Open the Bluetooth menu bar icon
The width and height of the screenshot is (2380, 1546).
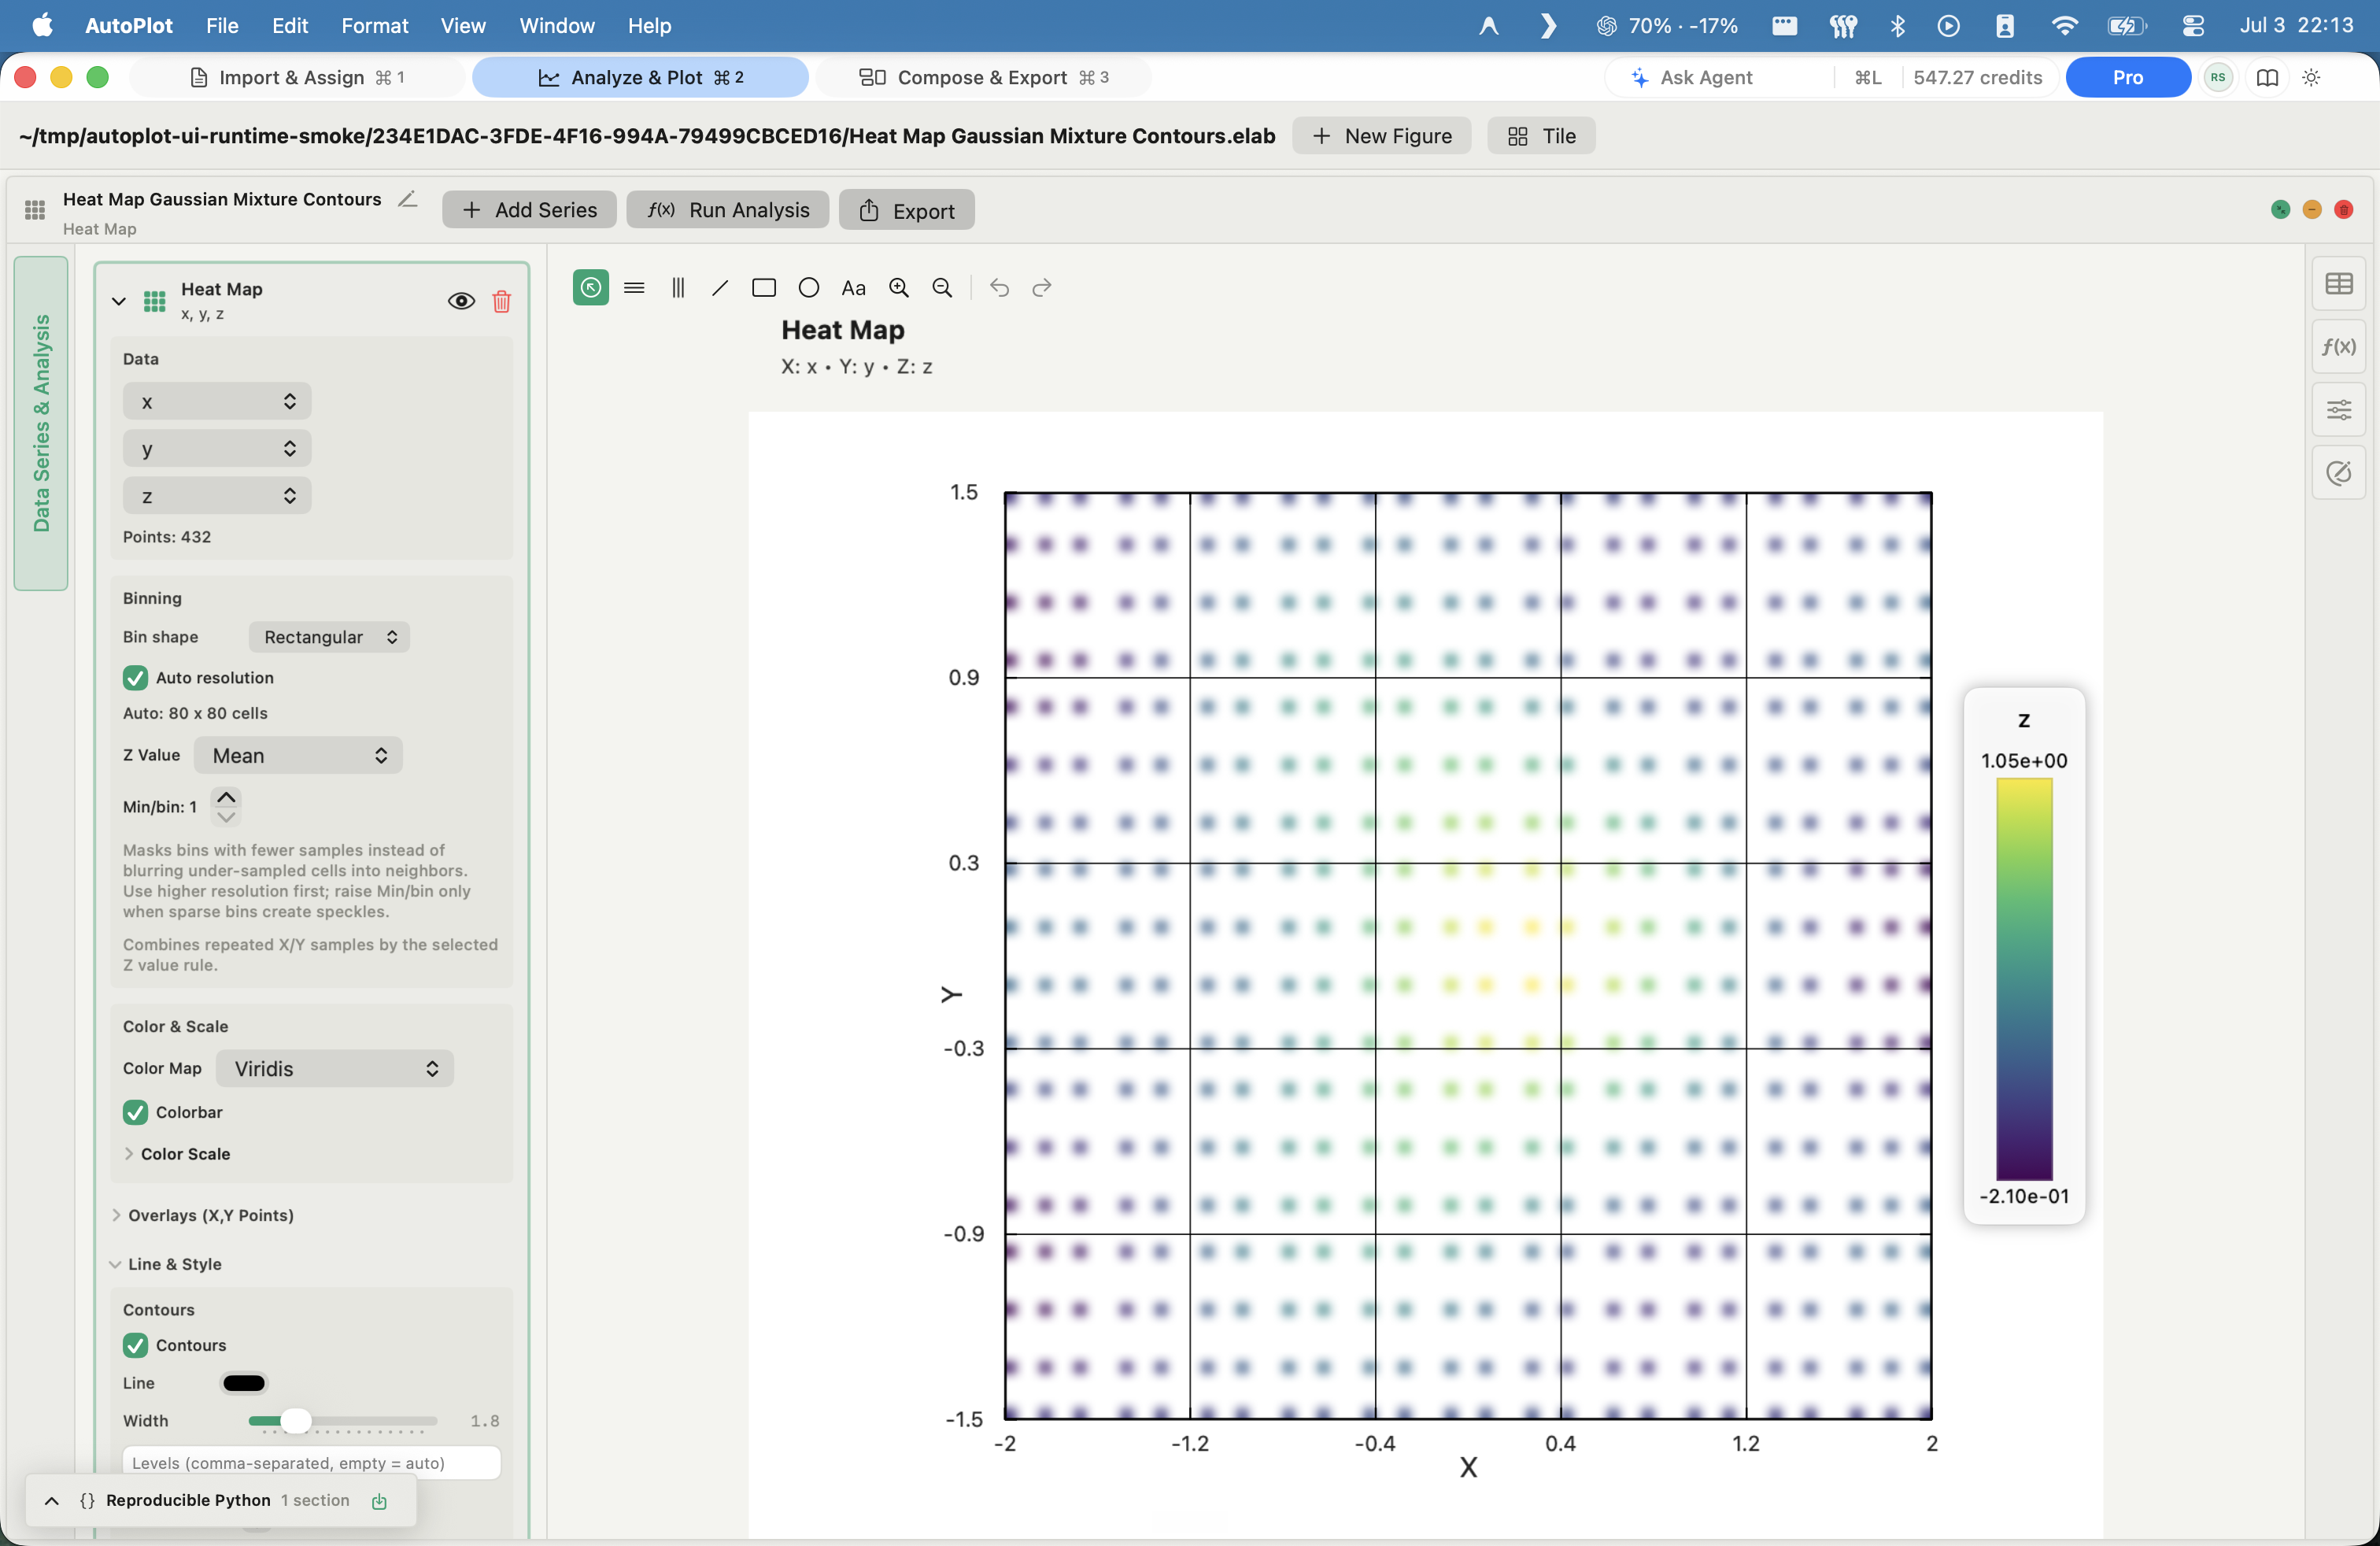(x=1898, y=25)
